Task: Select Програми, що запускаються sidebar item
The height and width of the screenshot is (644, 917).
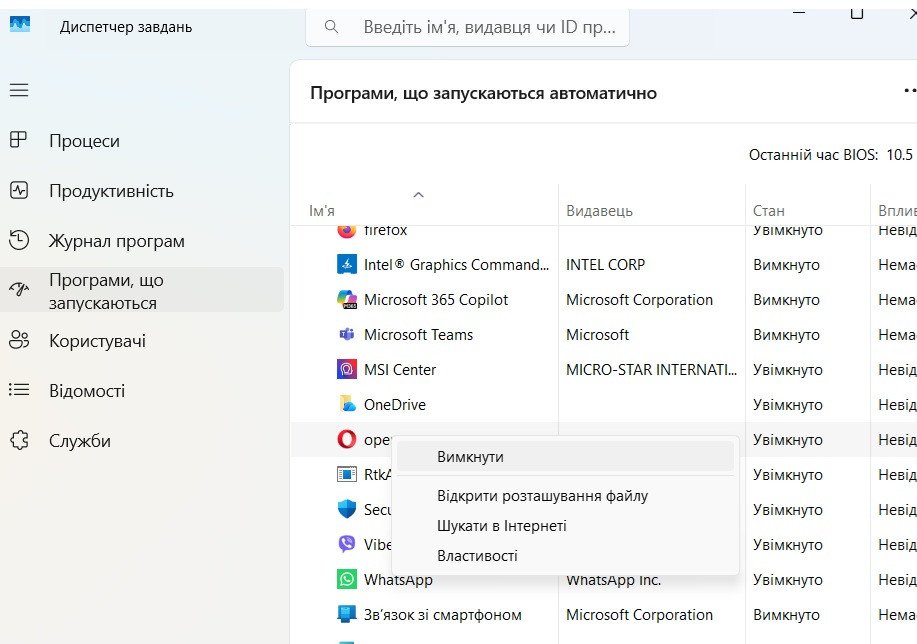Action: click(142, 291)
